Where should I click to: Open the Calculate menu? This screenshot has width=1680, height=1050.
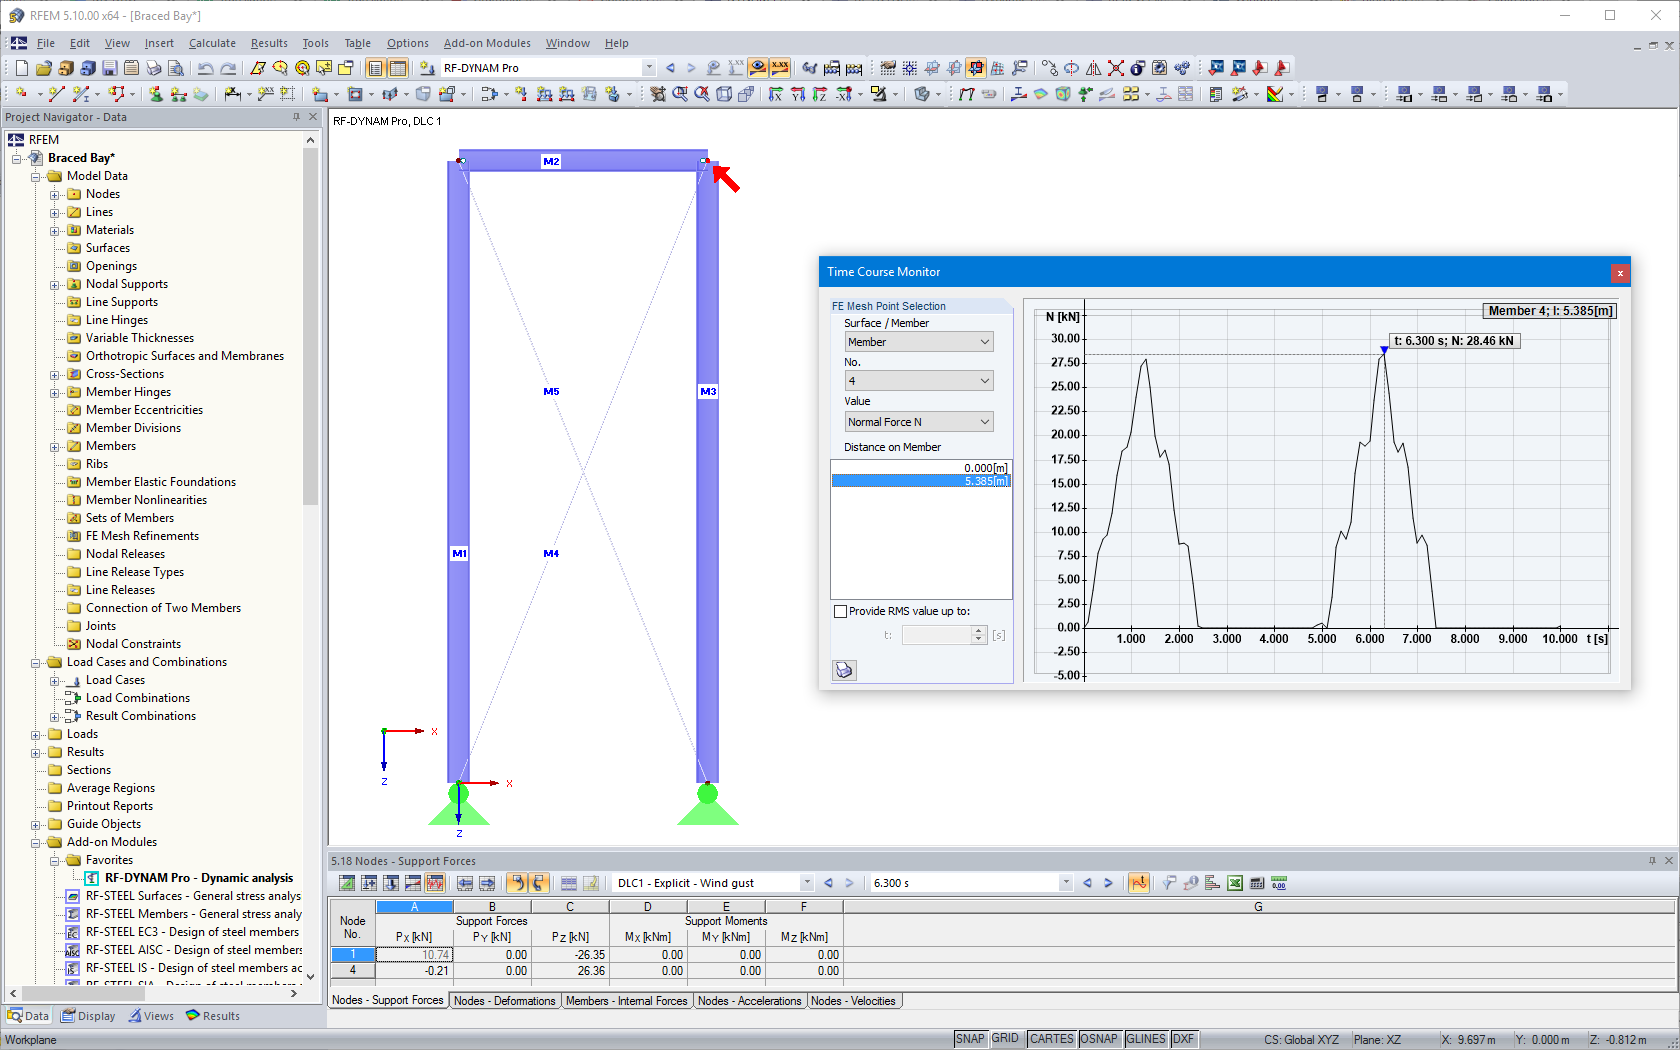click(x=212, y=43)
